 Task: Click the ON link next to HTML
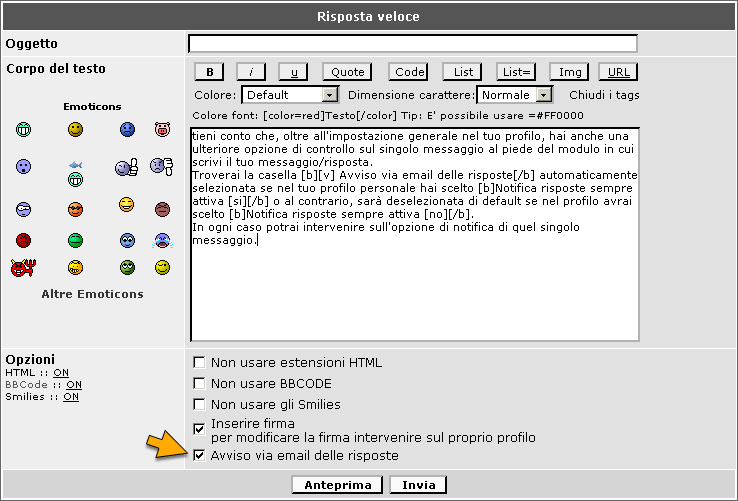tap(61, 372)
